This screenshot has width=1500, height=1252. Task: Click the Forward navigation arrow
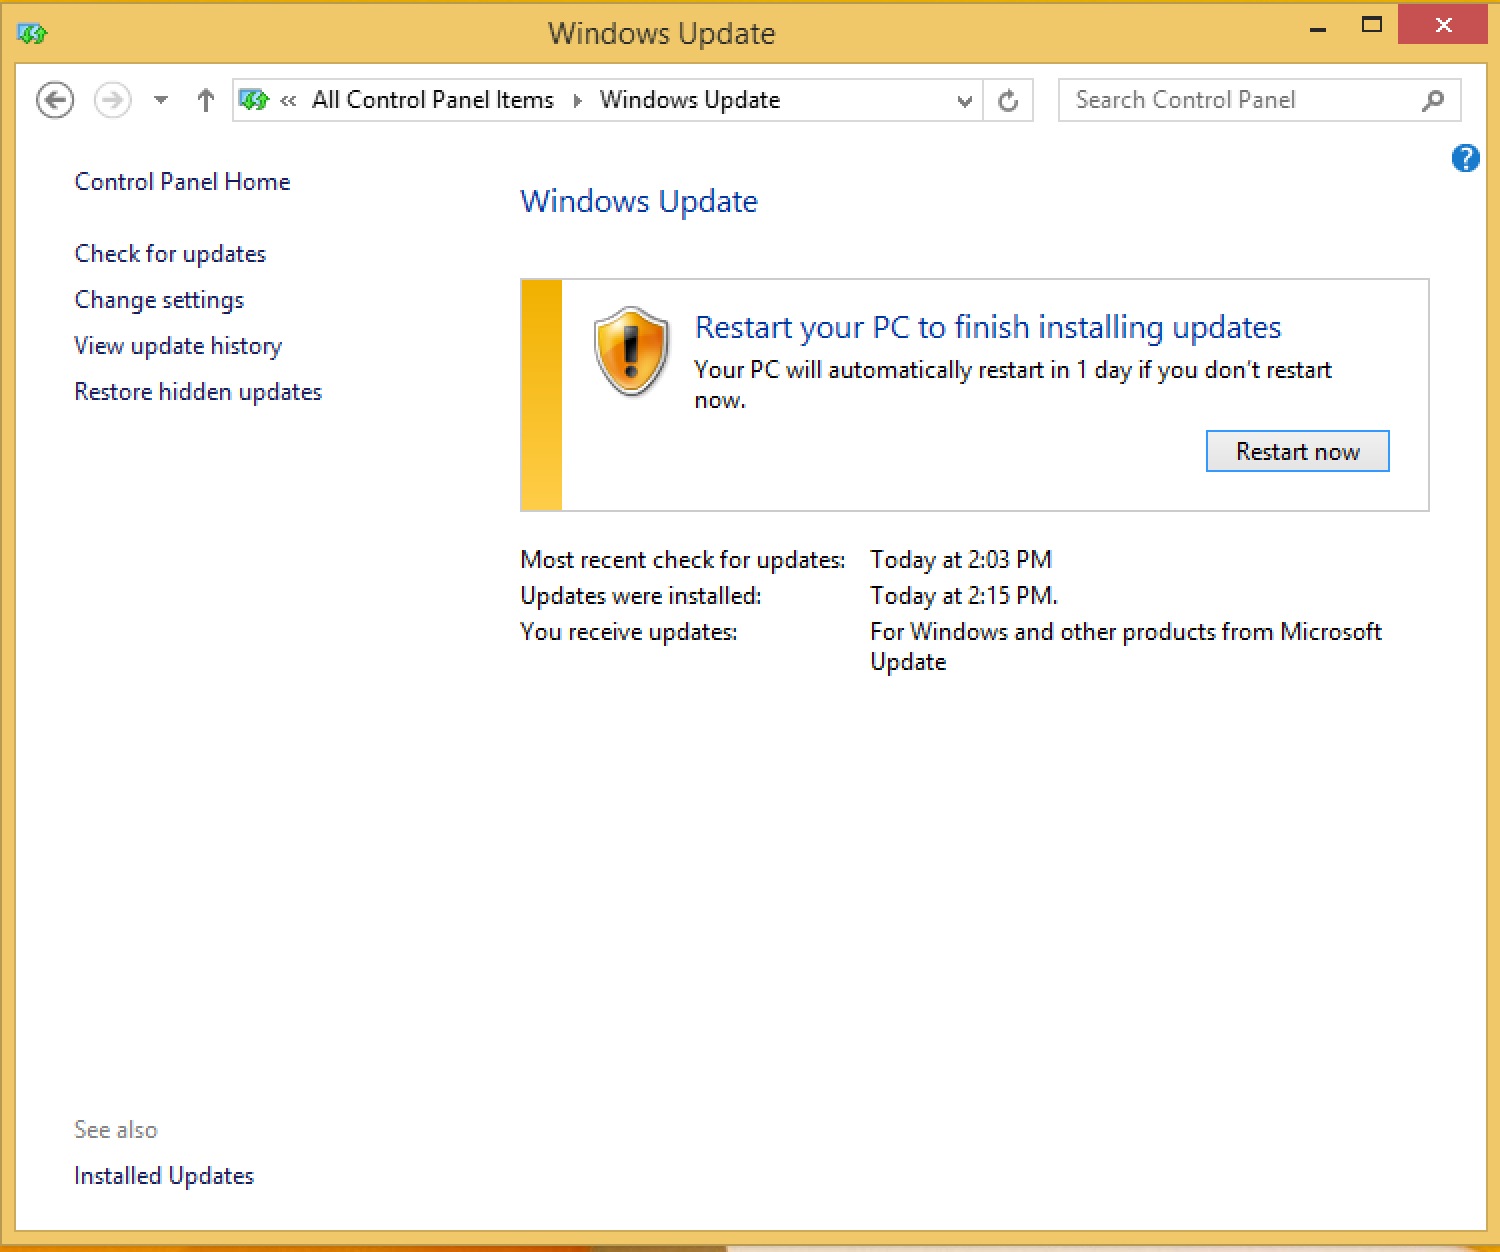pos(112,100)
